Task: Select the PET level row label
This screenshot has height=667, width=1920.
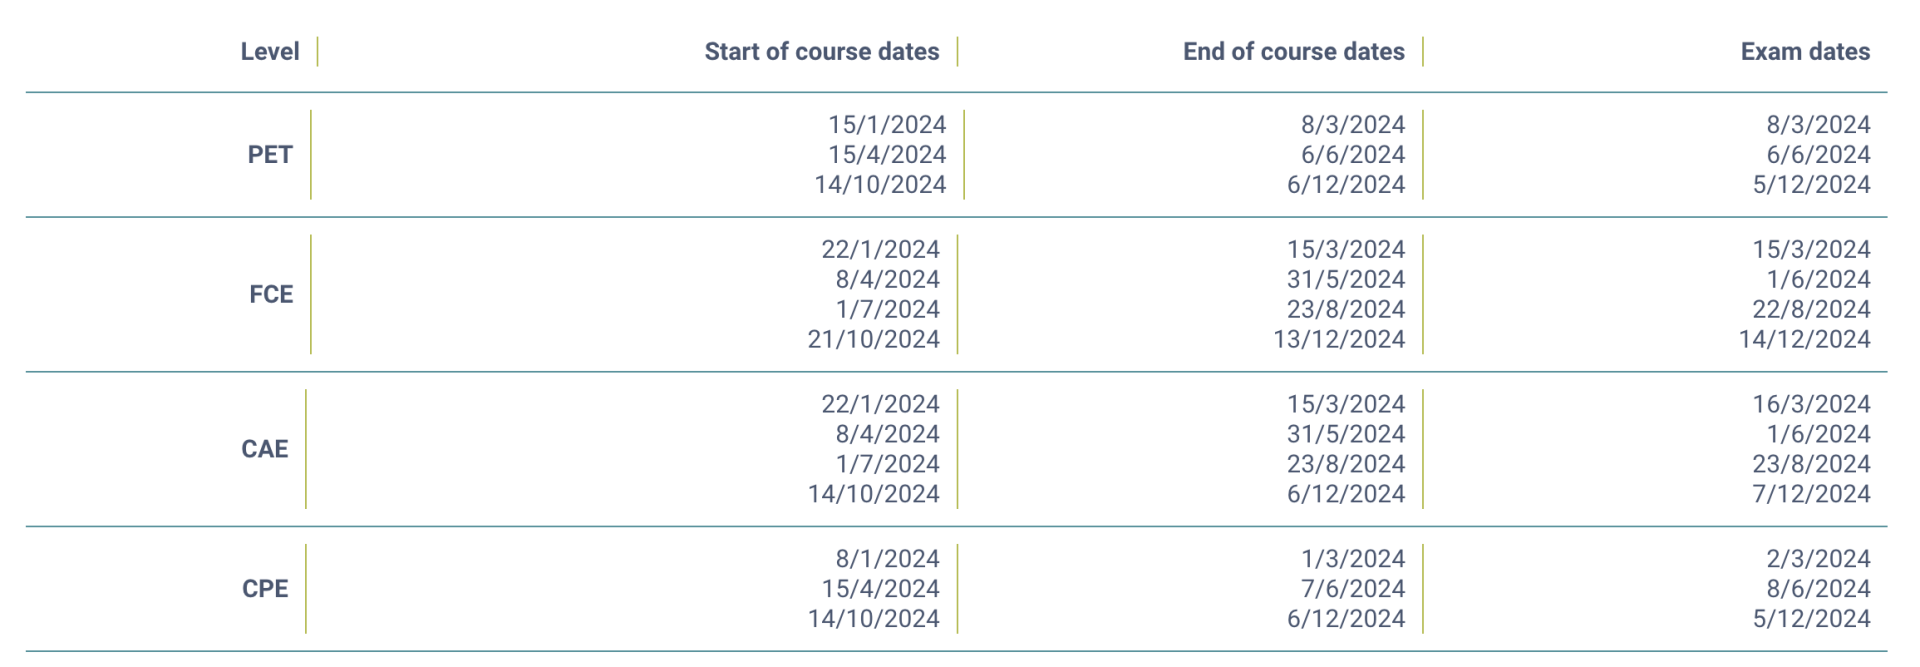Action: pos(270,155)
